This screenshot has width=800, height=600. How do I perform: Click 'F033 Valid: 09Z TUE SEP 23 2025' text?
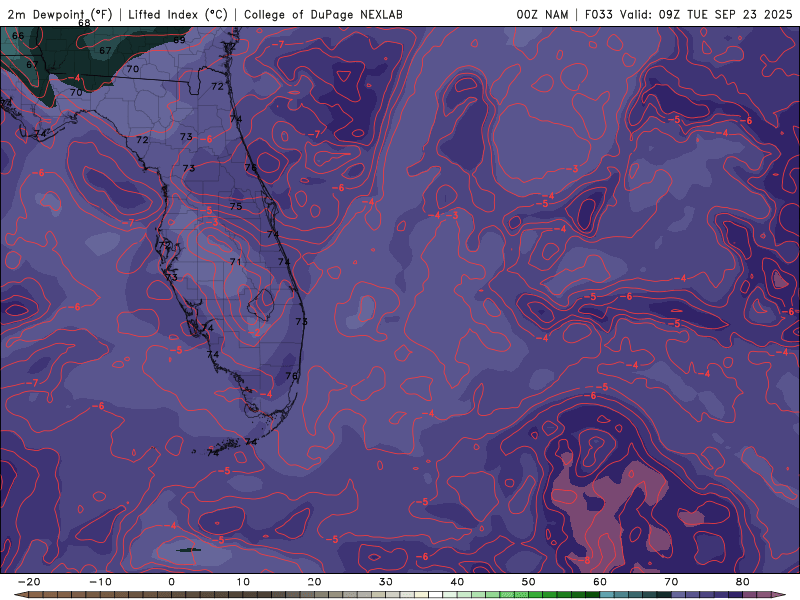coord(688,14)
